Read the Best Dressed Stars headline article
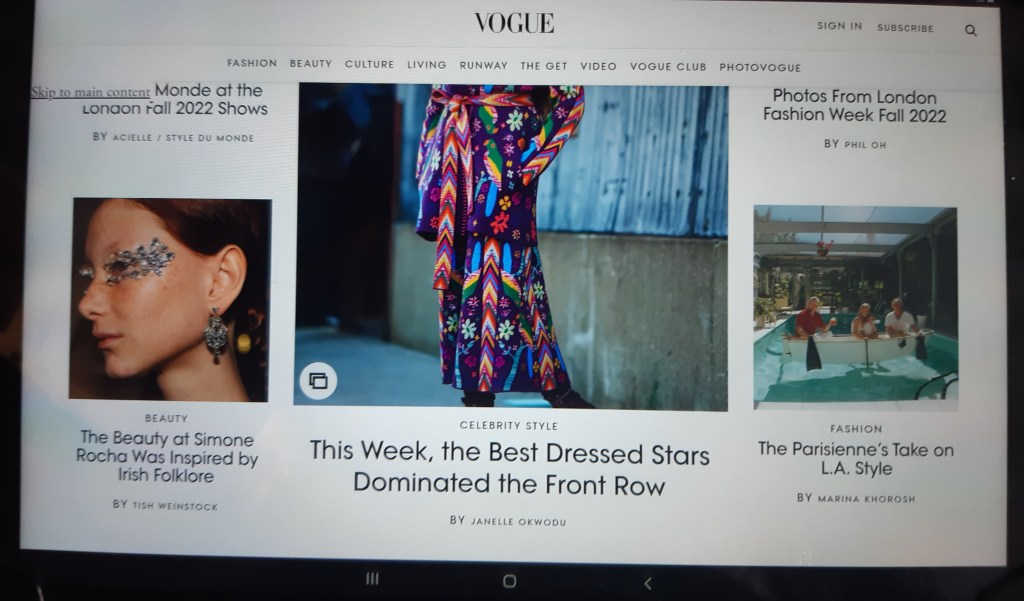 [x=509, y=468]
